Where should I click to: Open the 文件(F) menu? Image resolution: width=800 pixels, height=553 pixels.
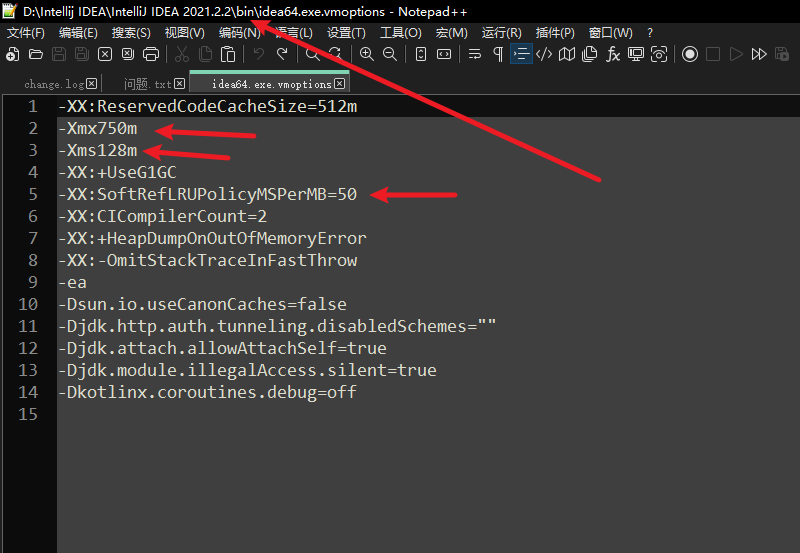pos(26,33)
